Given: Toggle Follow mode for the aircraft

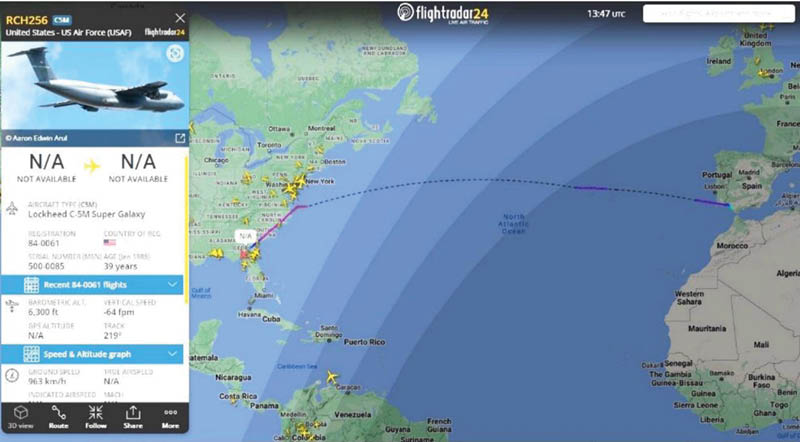Looking at the screenshot, I should (x=96, y=418).
